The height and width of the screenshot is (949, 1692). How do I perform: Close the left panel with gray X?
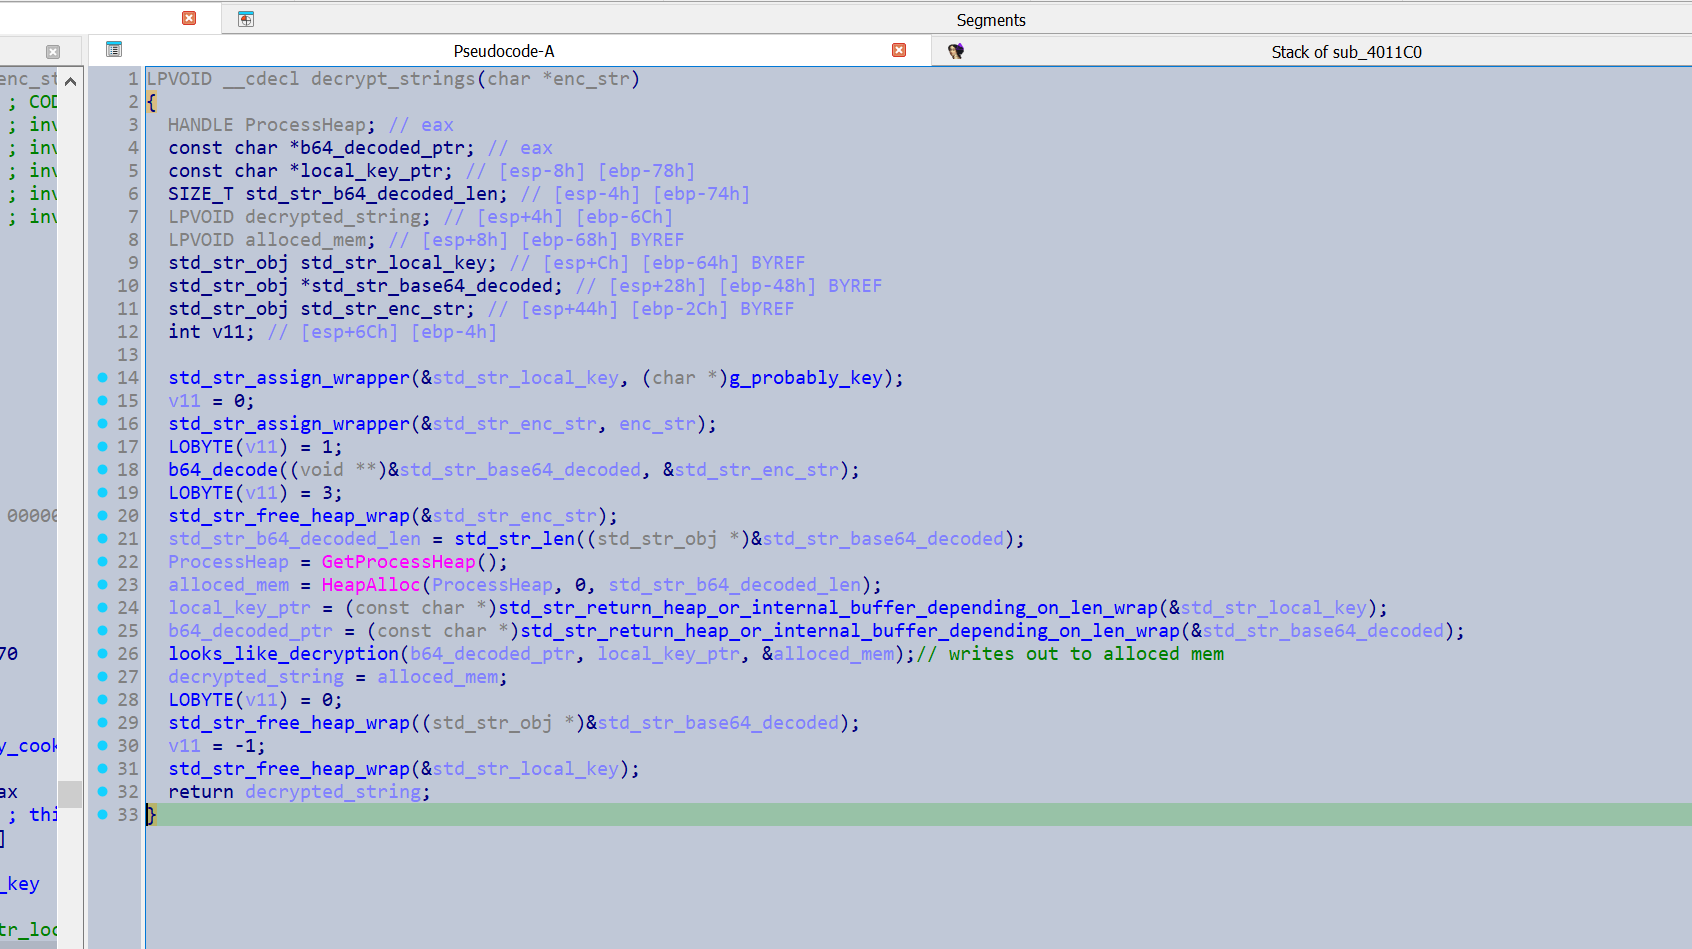tap(53, 52)
